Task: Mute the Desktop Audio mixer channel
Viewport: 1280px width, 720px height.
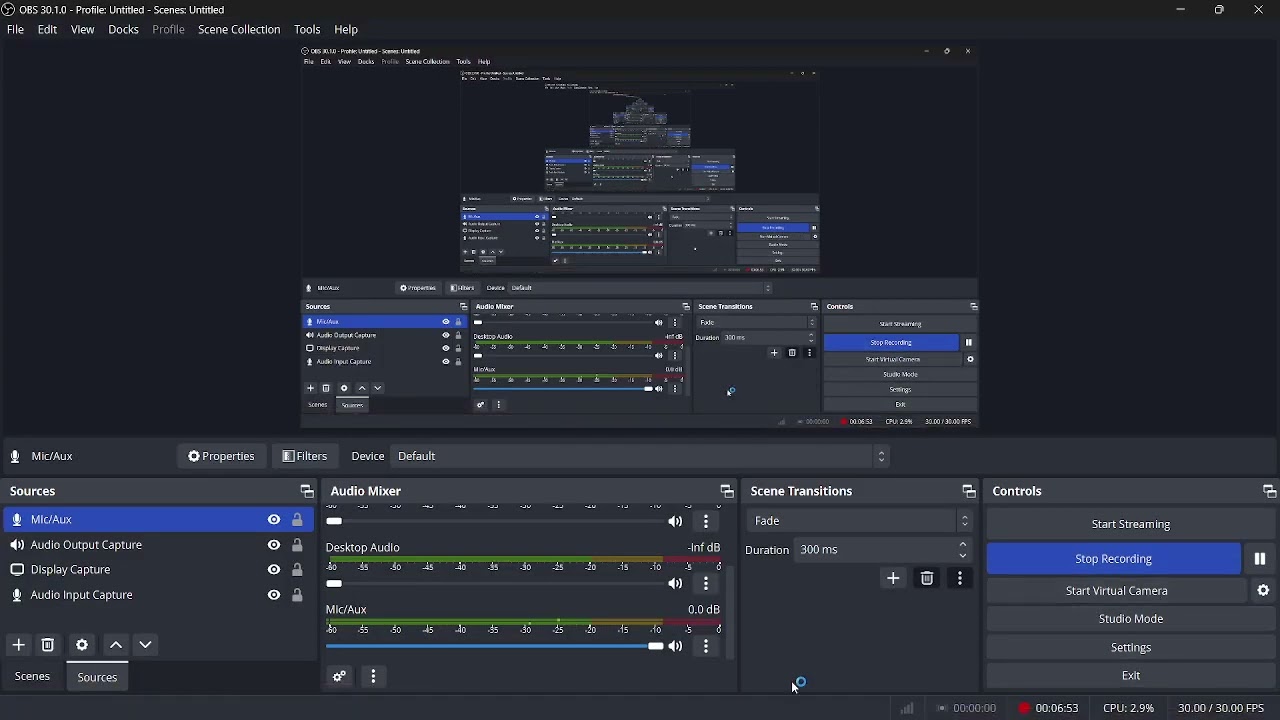Action: point(677,585)
